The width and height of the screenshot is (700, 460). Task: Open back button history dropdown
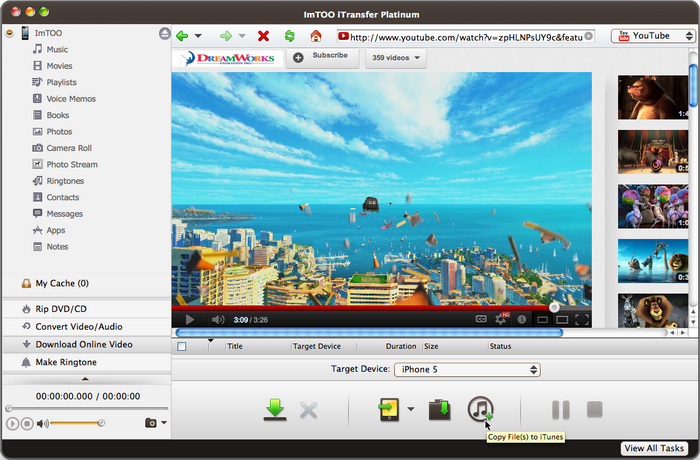click(x=198, y=36)
